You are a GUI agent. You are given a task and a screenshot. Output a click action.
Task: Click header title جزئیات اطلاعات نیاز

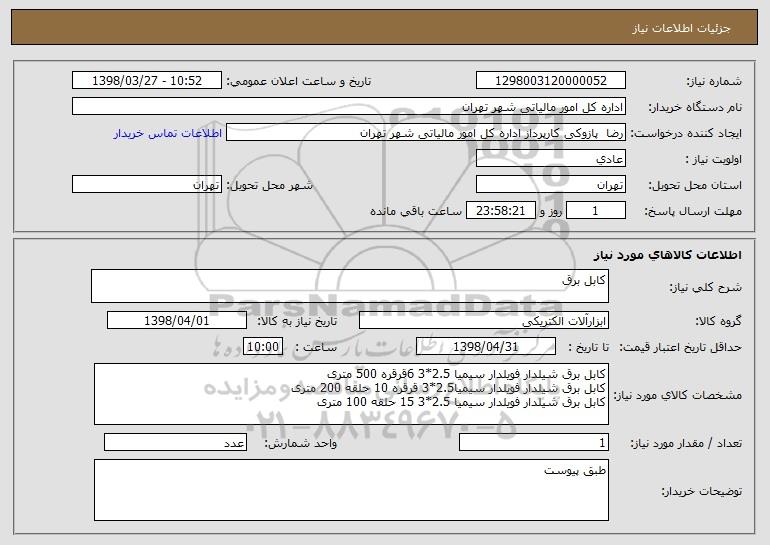click(681, 28)
